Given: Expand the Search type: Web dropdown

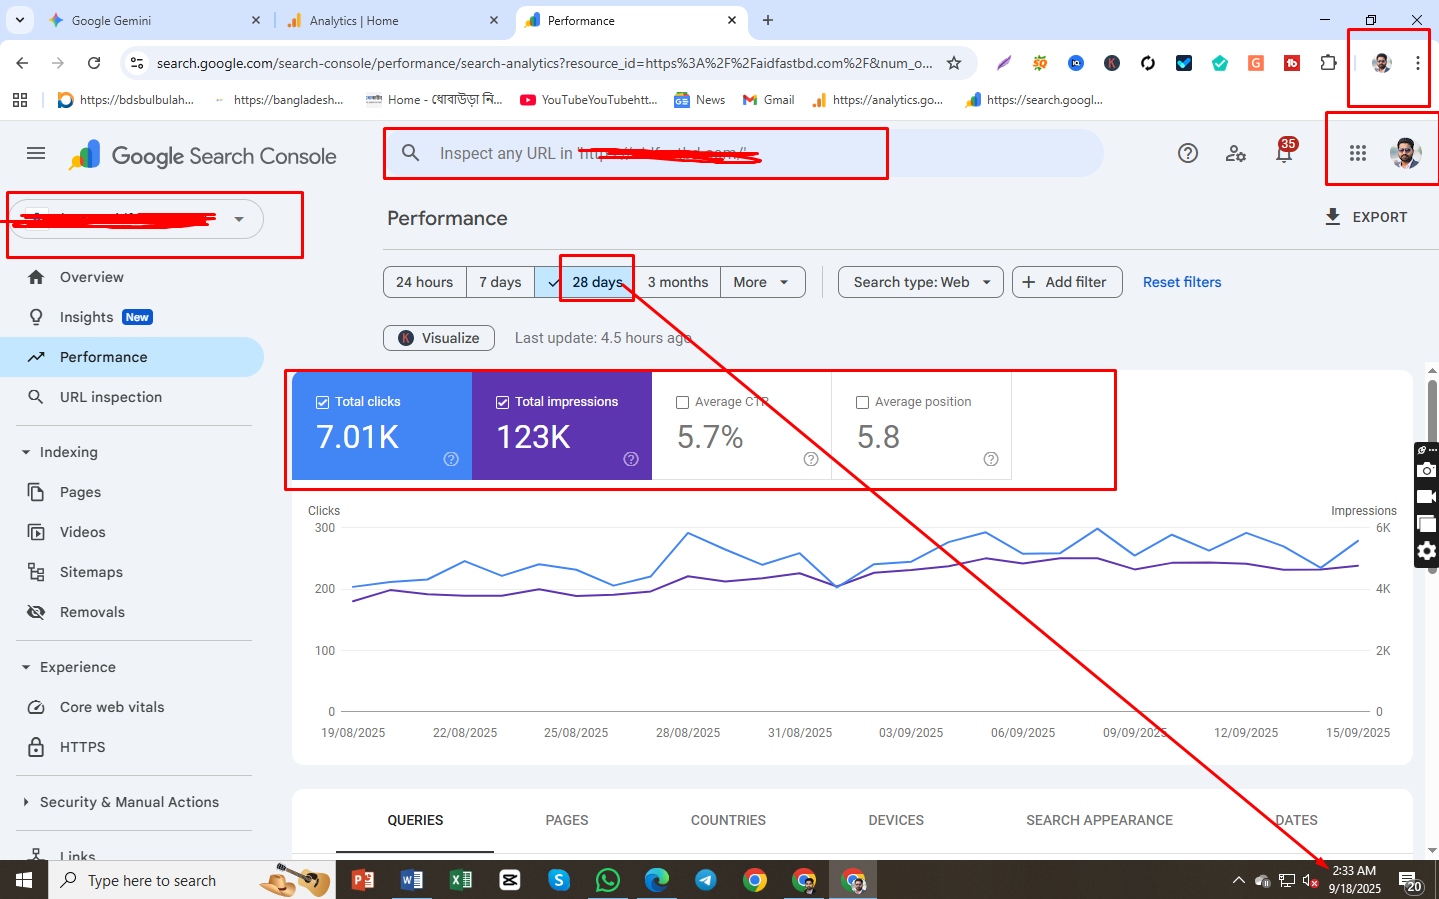Looking at the screenshot, I should click(921, 282).
